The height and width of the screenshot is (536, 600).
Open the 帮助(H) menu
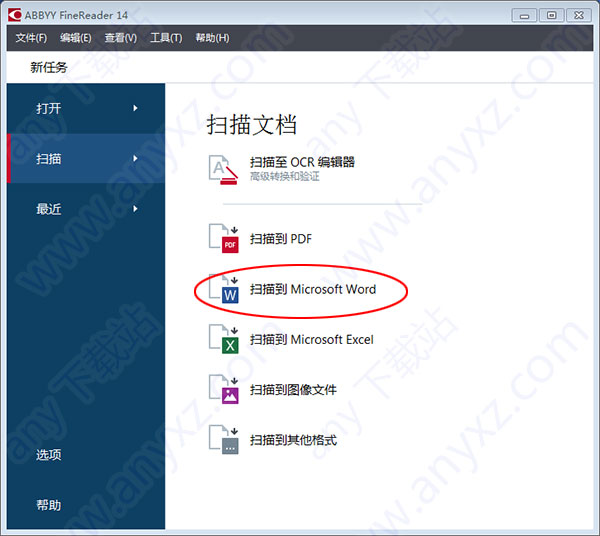pos(212,38)
